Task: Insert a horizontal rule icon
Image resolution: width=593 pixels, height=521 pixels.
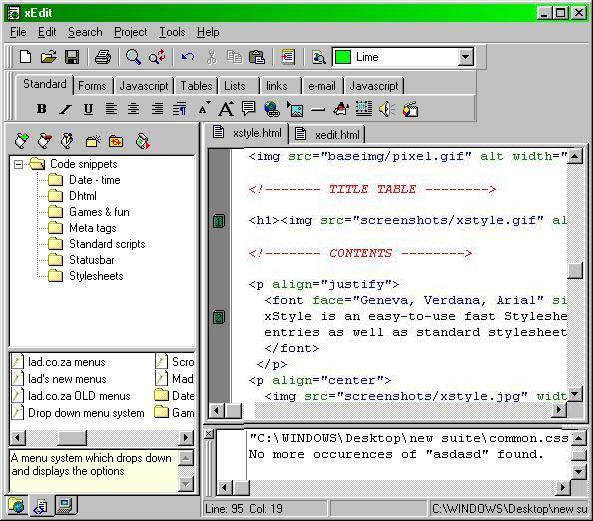Action: pos(318,110)
